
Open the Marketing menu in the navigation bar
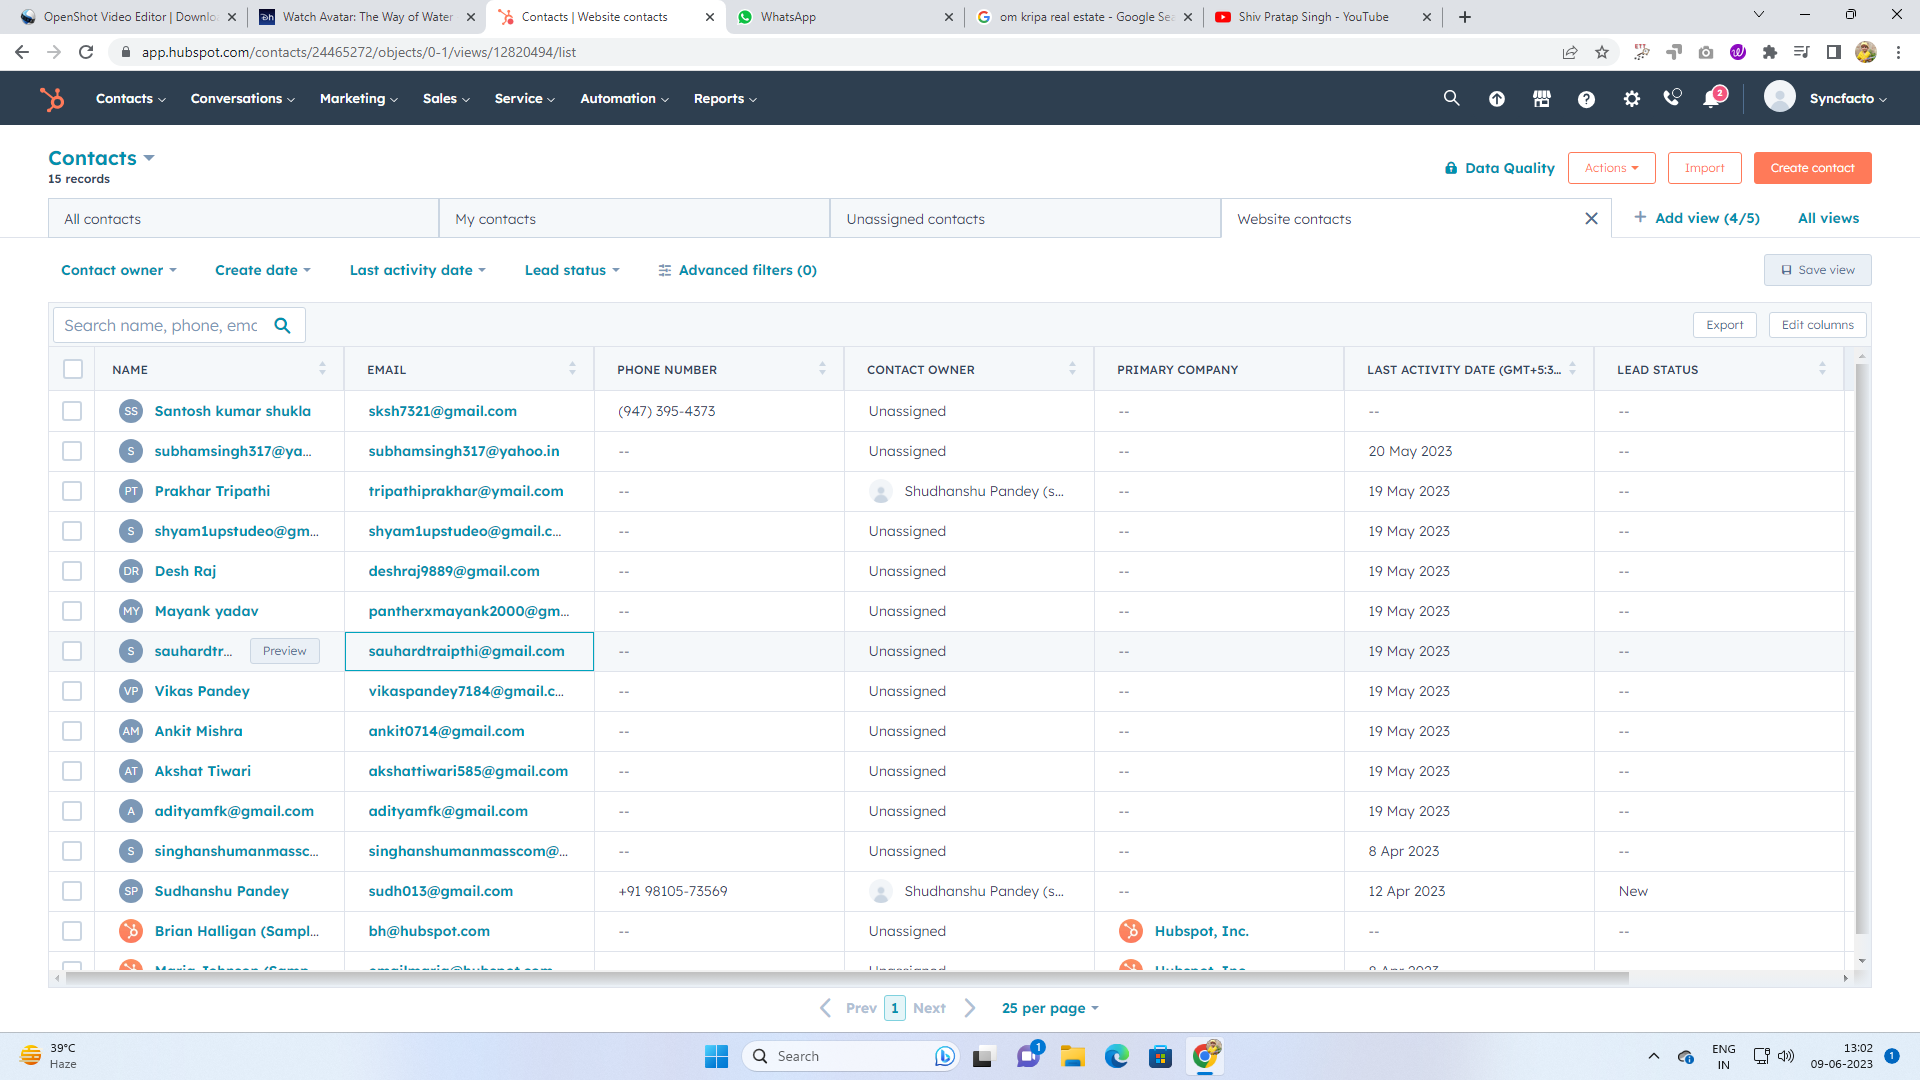click(358, 98)
